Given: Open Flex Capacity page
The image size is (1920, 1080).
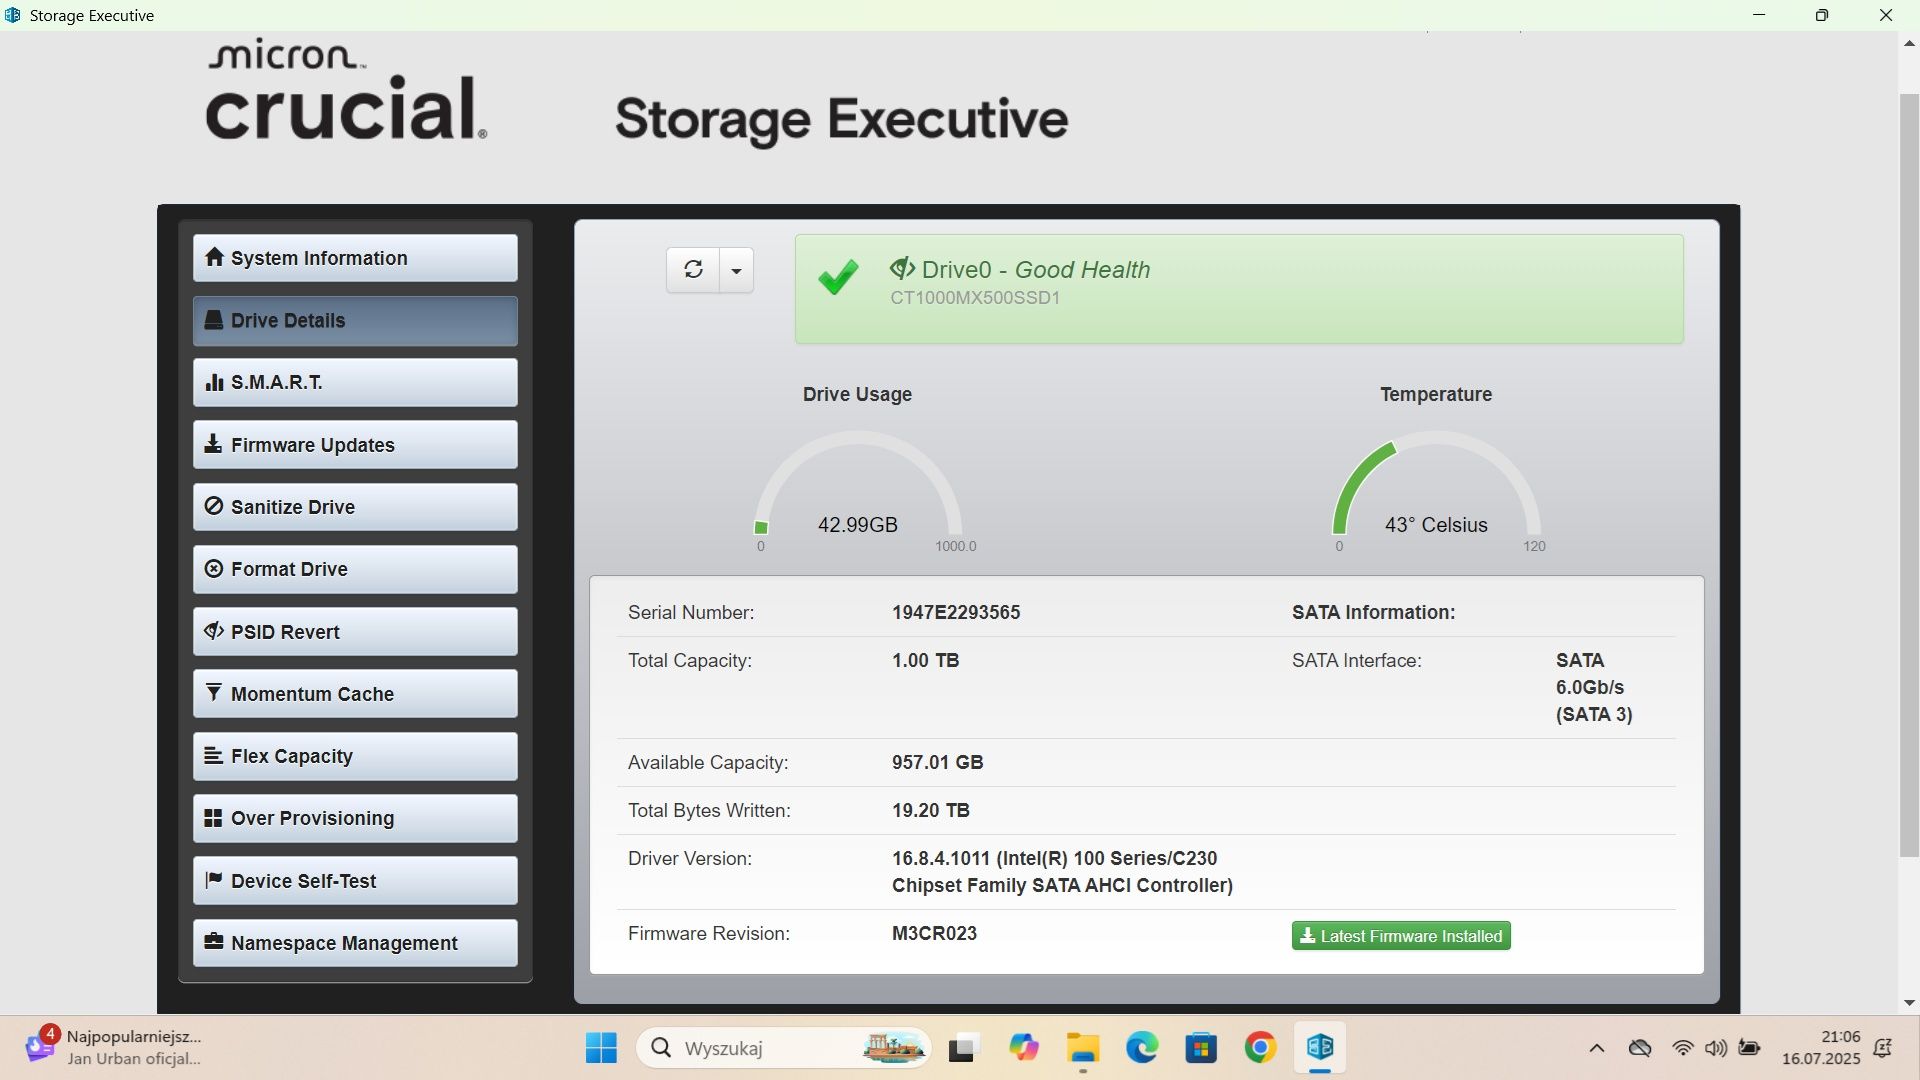Looking at the screenshot, I should (355, 756).
